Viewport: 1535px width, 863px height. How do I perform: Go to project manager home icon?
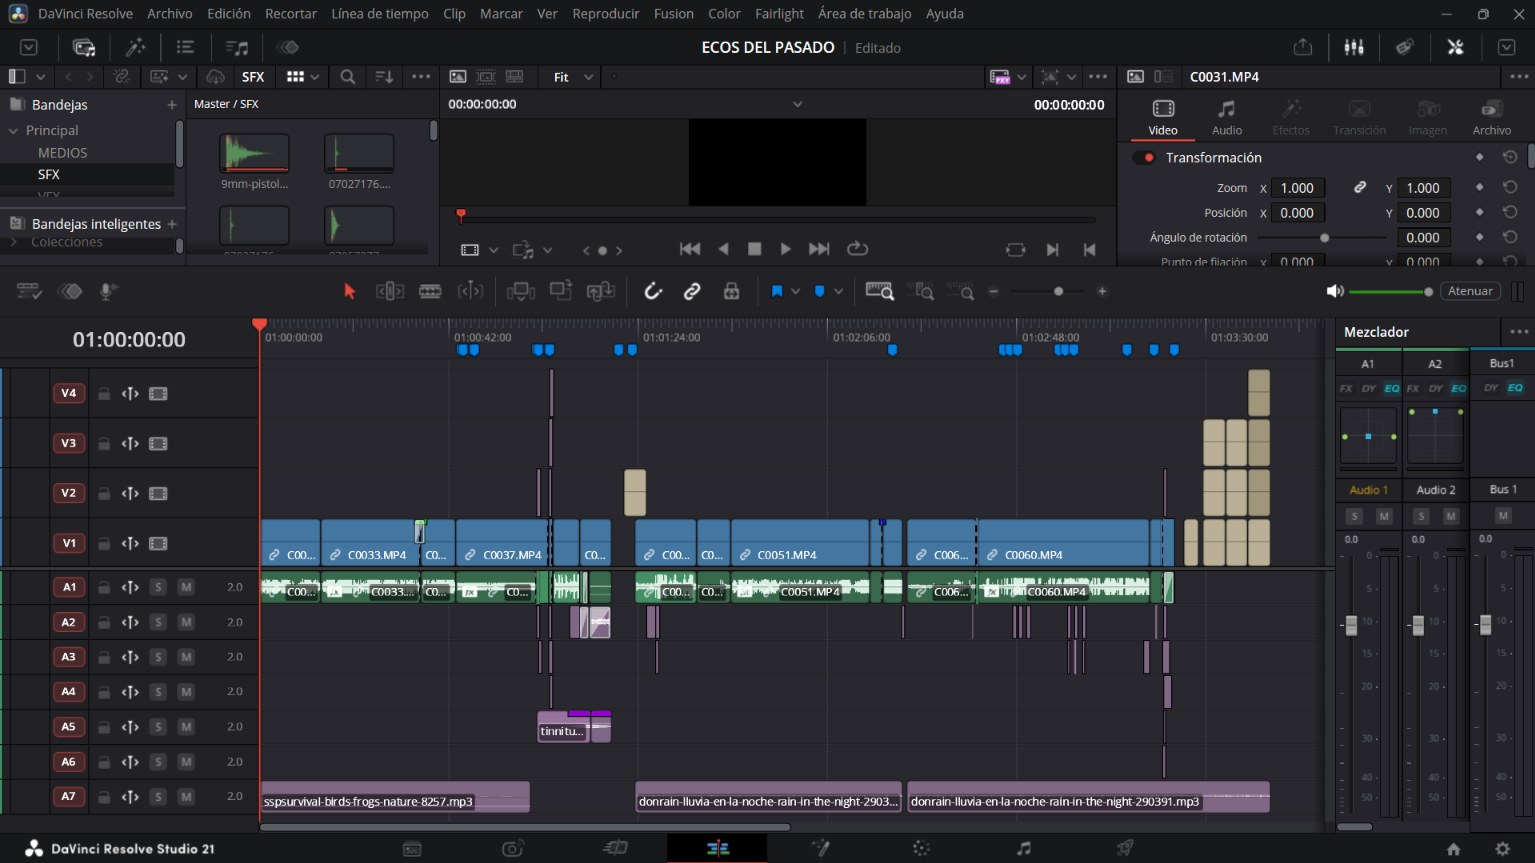1453,849
